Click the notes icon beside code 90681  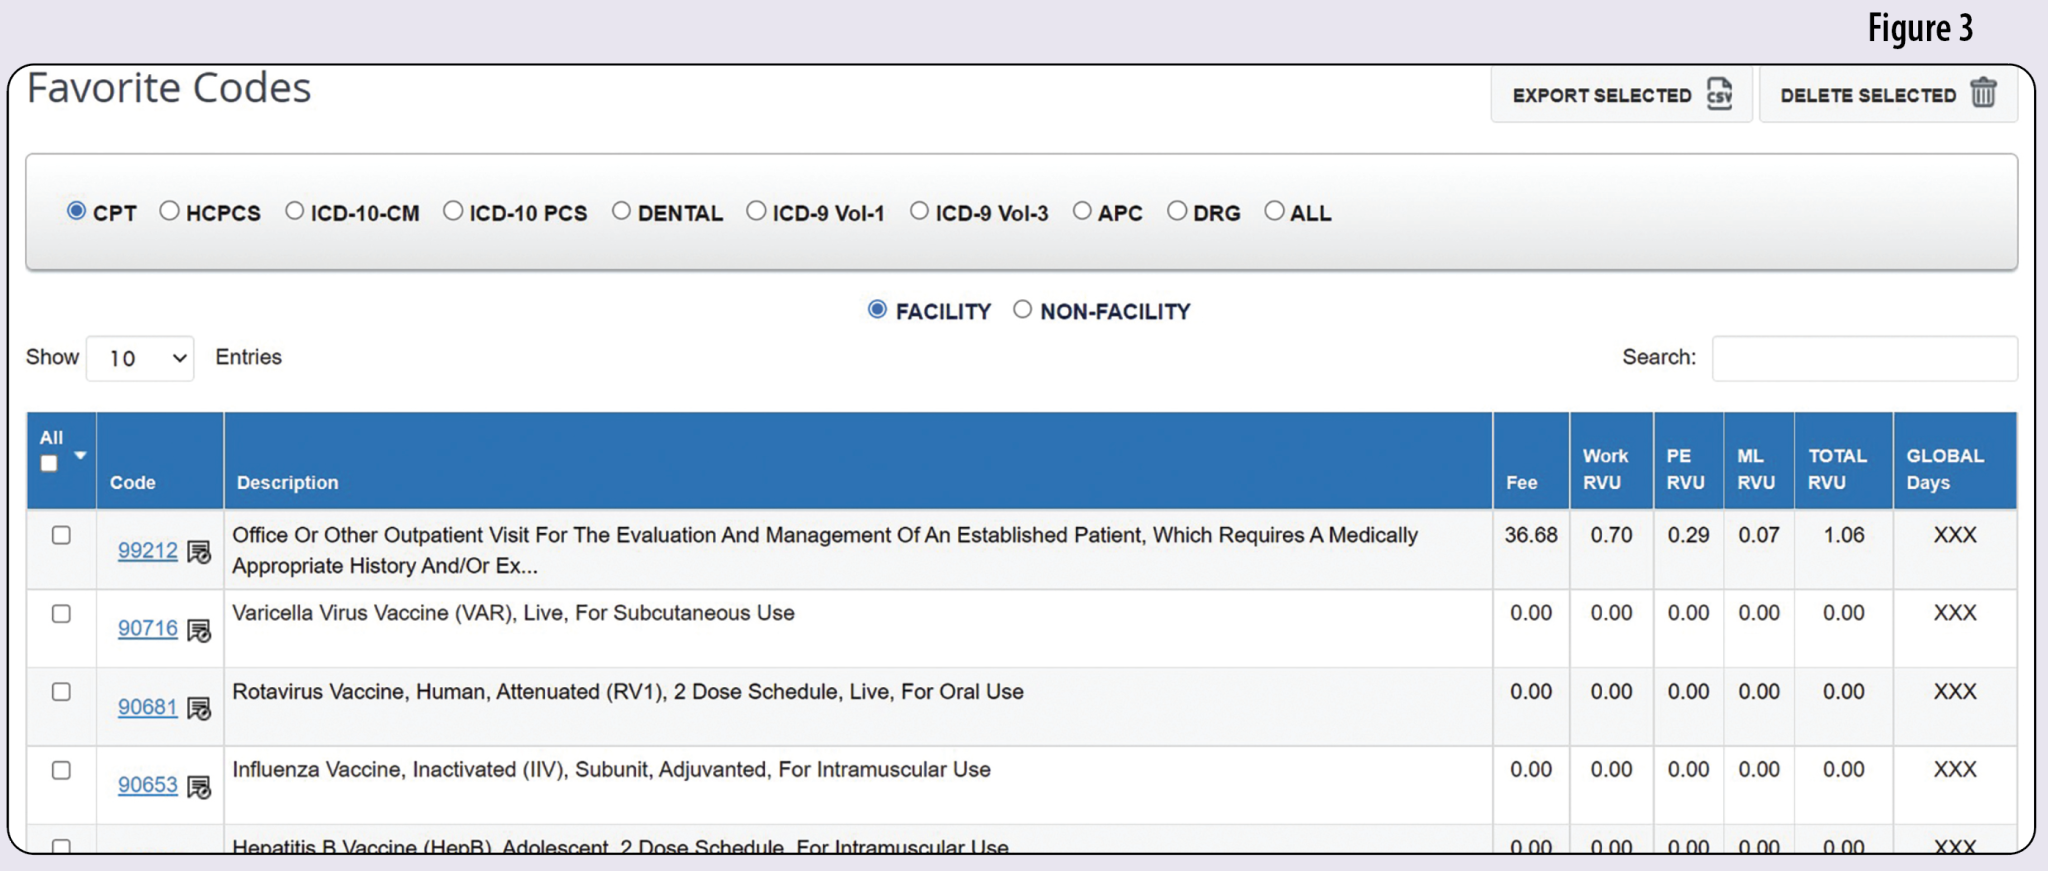[199, 709]
